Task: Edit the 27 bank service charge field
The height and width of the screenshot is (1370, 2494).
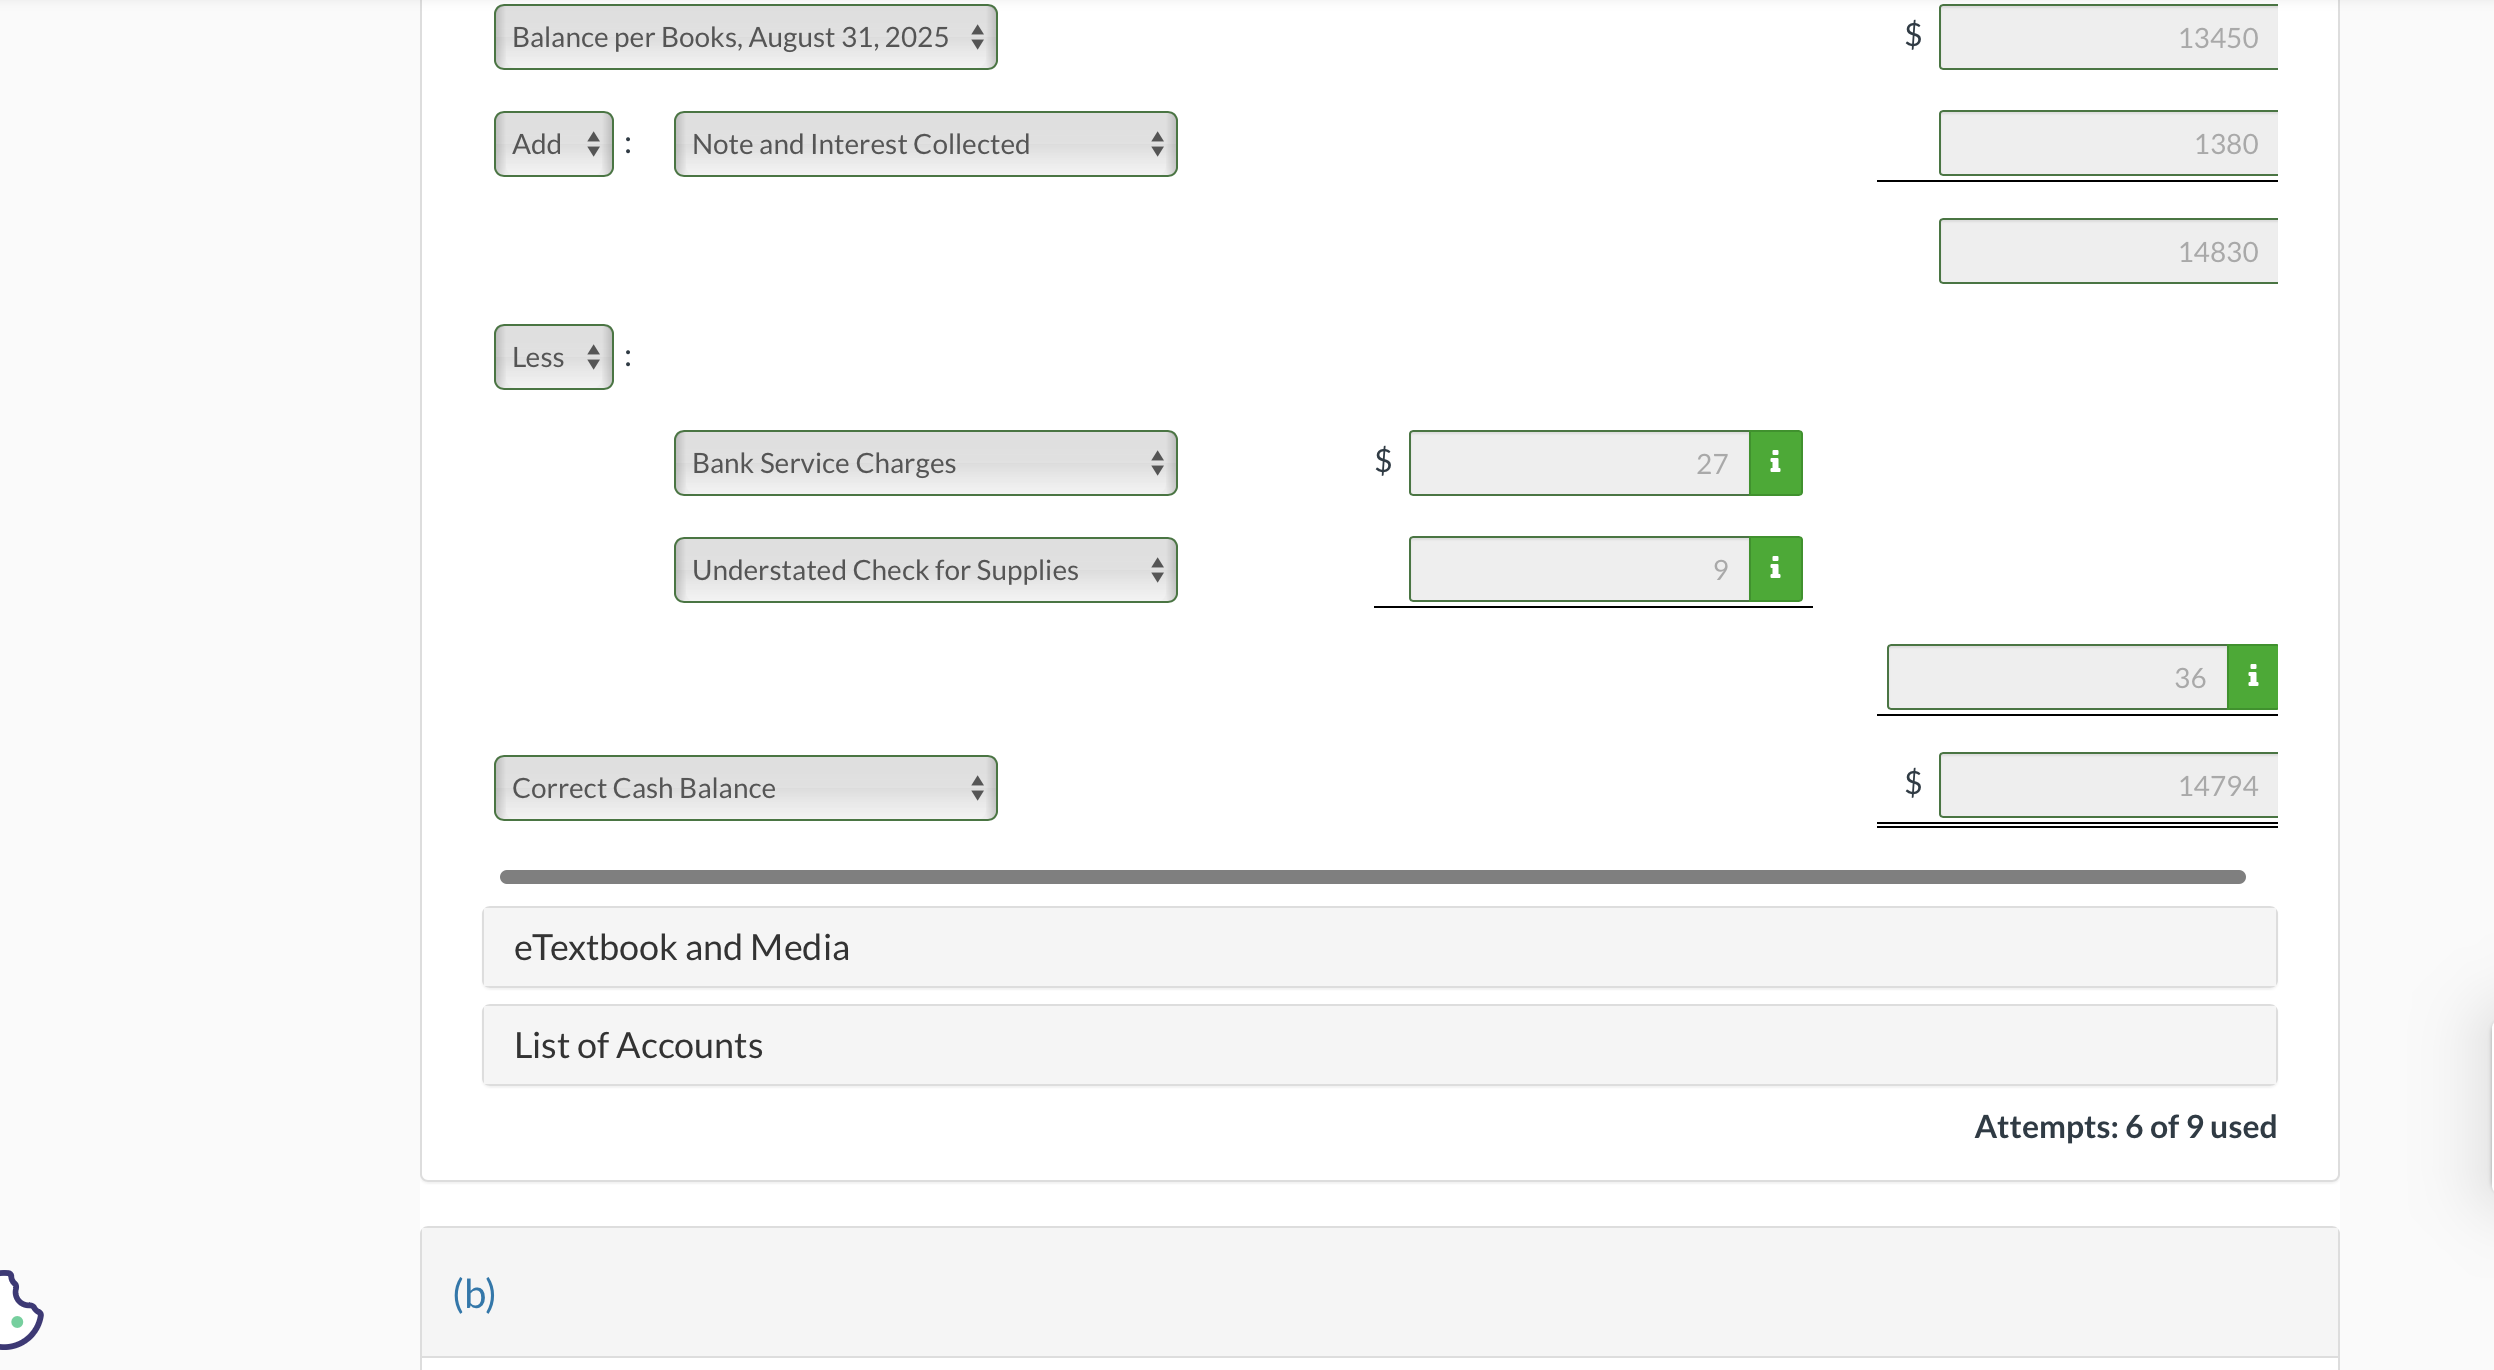Action: (x=1577, y=462)
